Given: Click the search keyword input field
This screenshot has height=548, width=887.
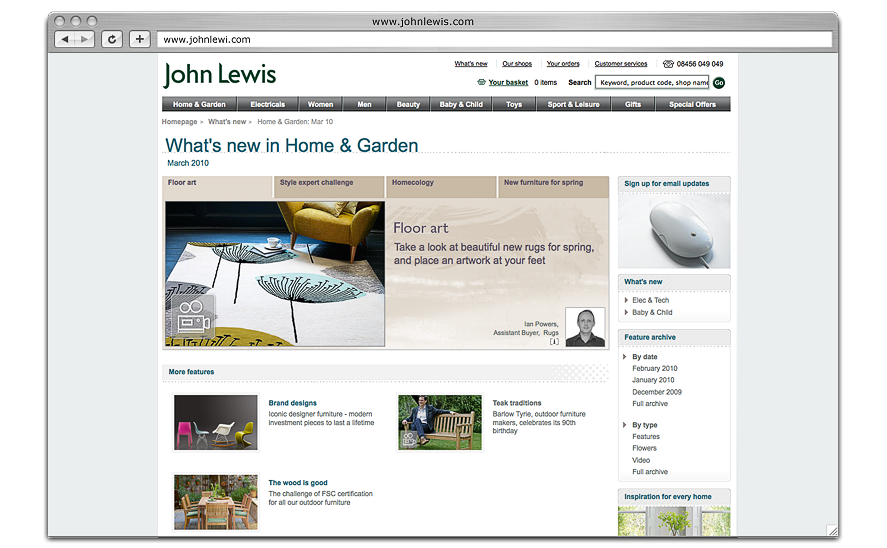Looking at the screenshot, I should tap(651, 82).
